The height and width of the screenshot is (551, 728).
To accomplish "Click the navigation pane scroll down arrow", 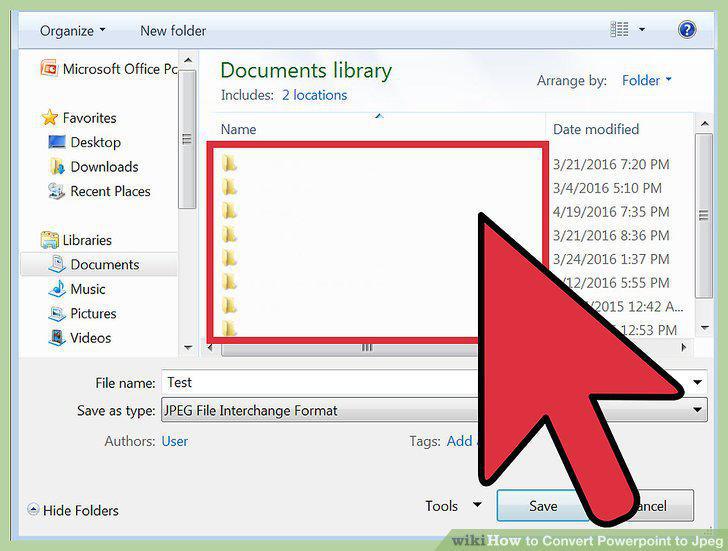I will pos(188,347).
